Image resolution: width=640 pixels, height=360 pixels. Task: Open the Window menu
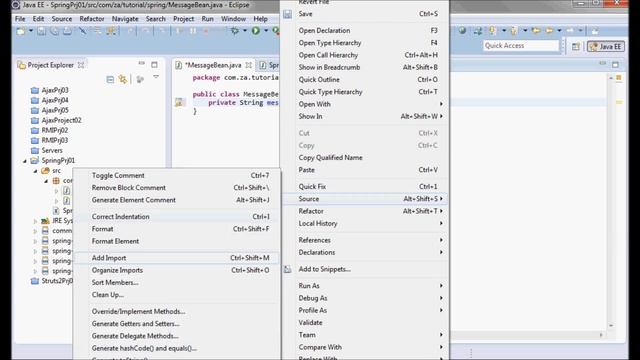tap(233, 19)
